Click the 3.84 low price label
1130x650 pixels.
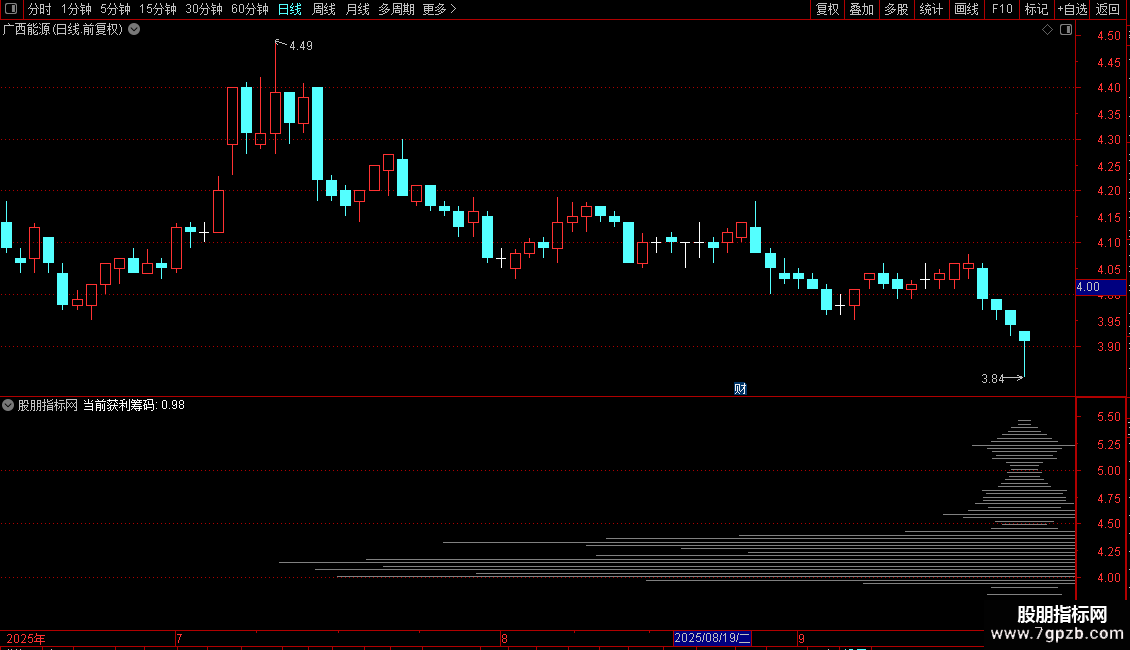992,378
